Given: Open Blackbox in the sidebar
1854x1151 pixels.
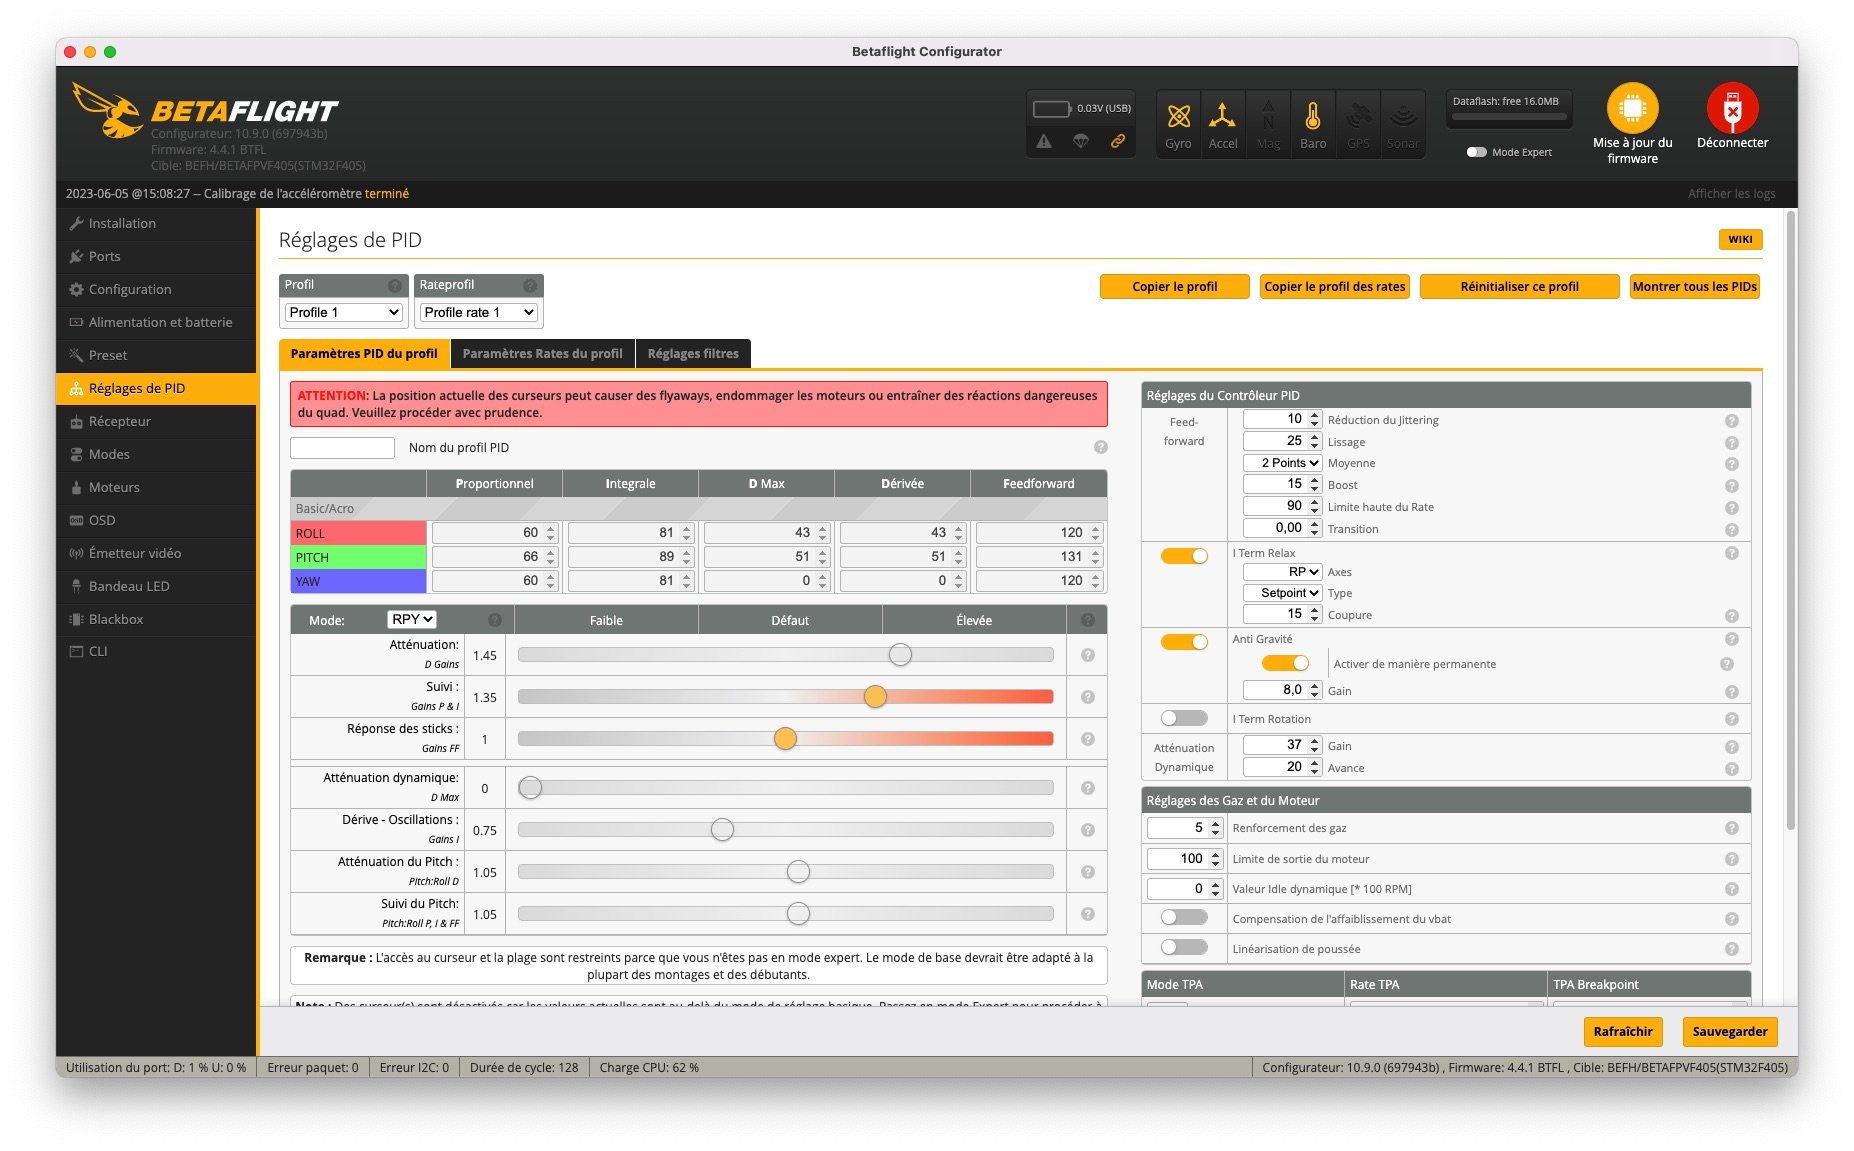Looking at the screenshot, I should (x=156, y=619).
